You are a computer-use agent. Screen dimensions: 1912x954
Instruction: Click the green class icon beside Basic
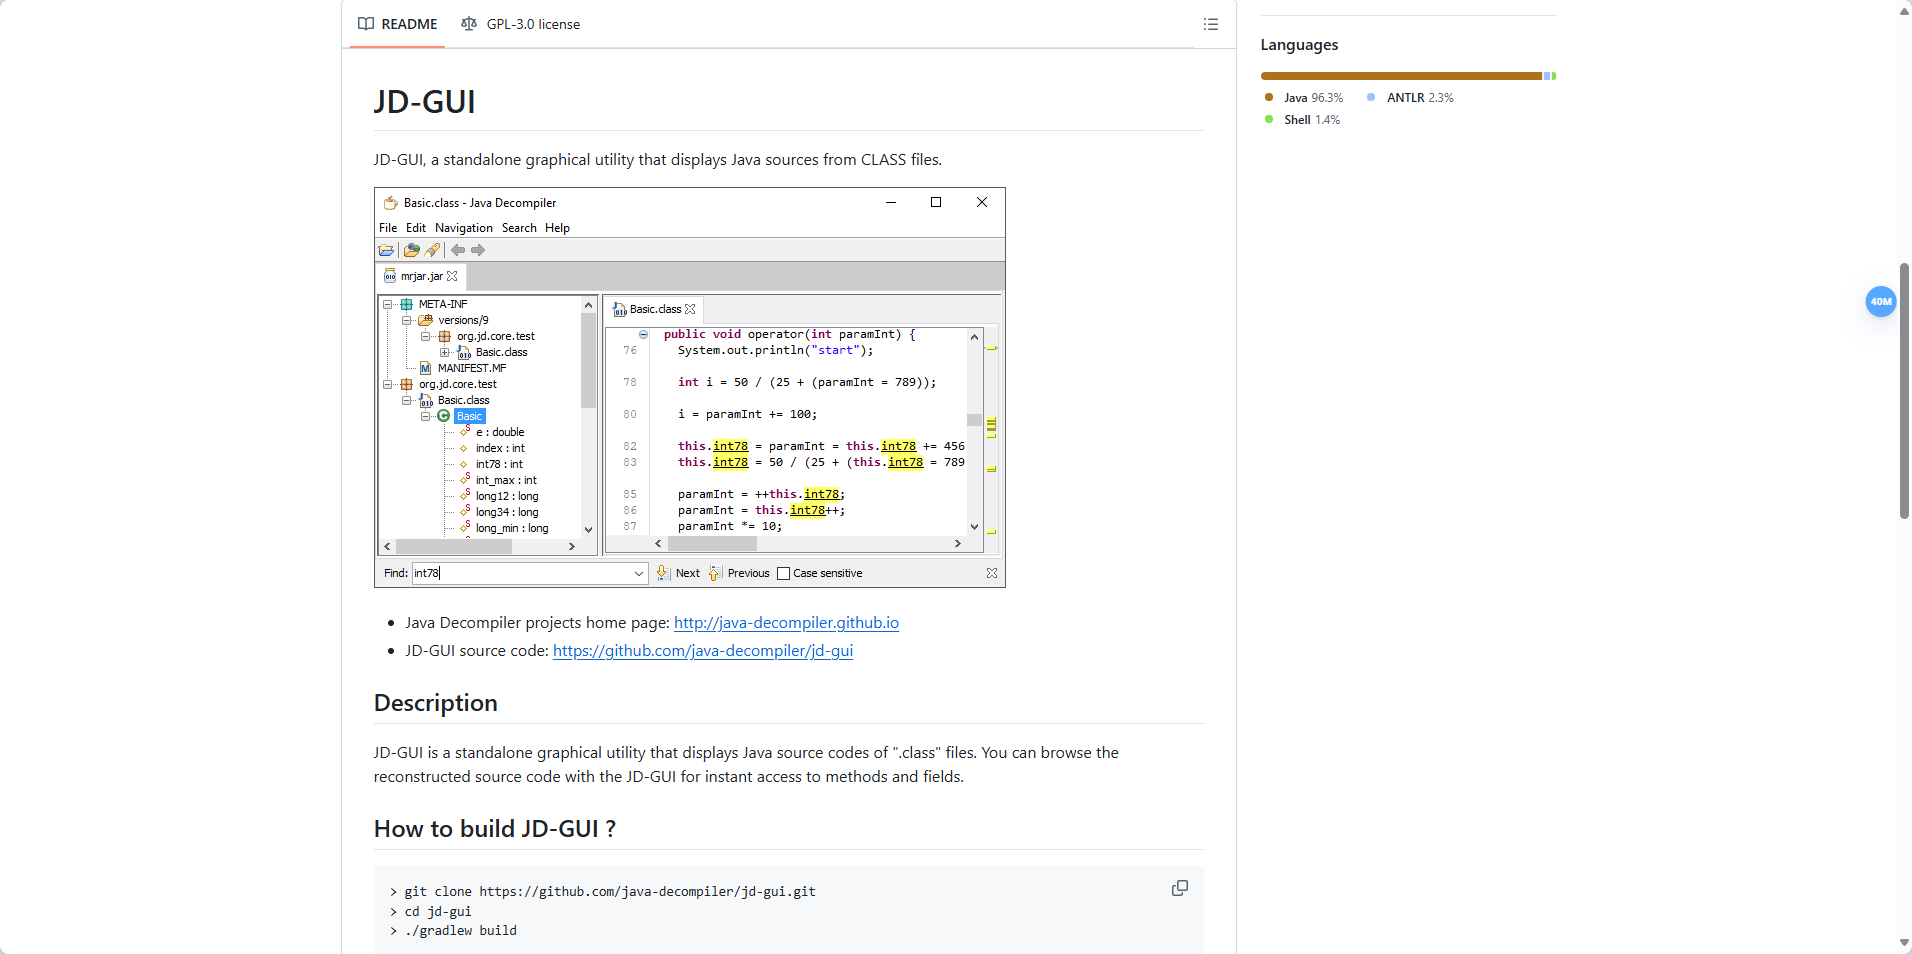pos(443,416)
